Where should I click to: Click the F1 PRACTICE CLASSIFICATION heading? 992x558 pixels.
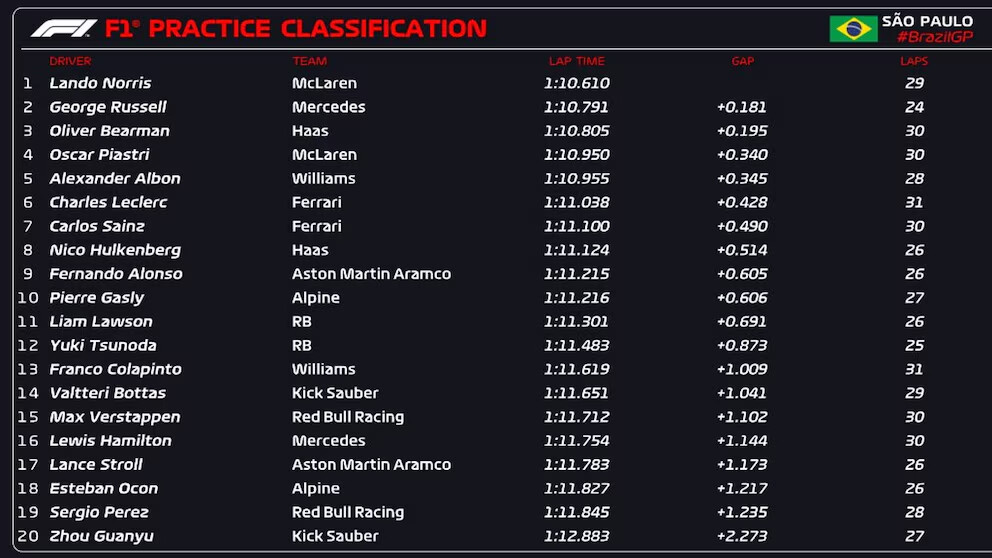(295, 28)
